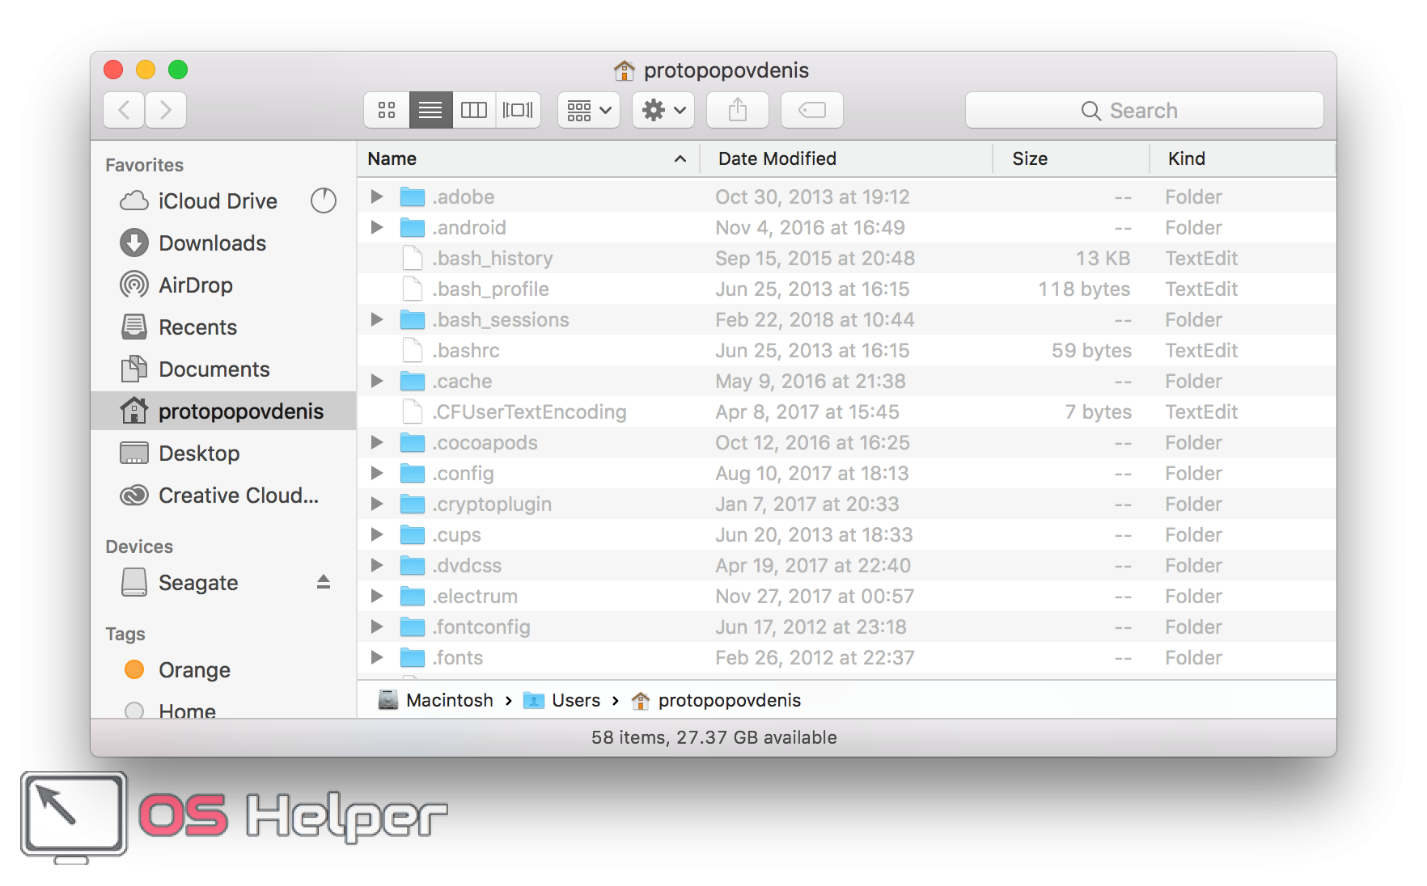
Task: Expand the .cache folder
Action: (x=377, y=381)
